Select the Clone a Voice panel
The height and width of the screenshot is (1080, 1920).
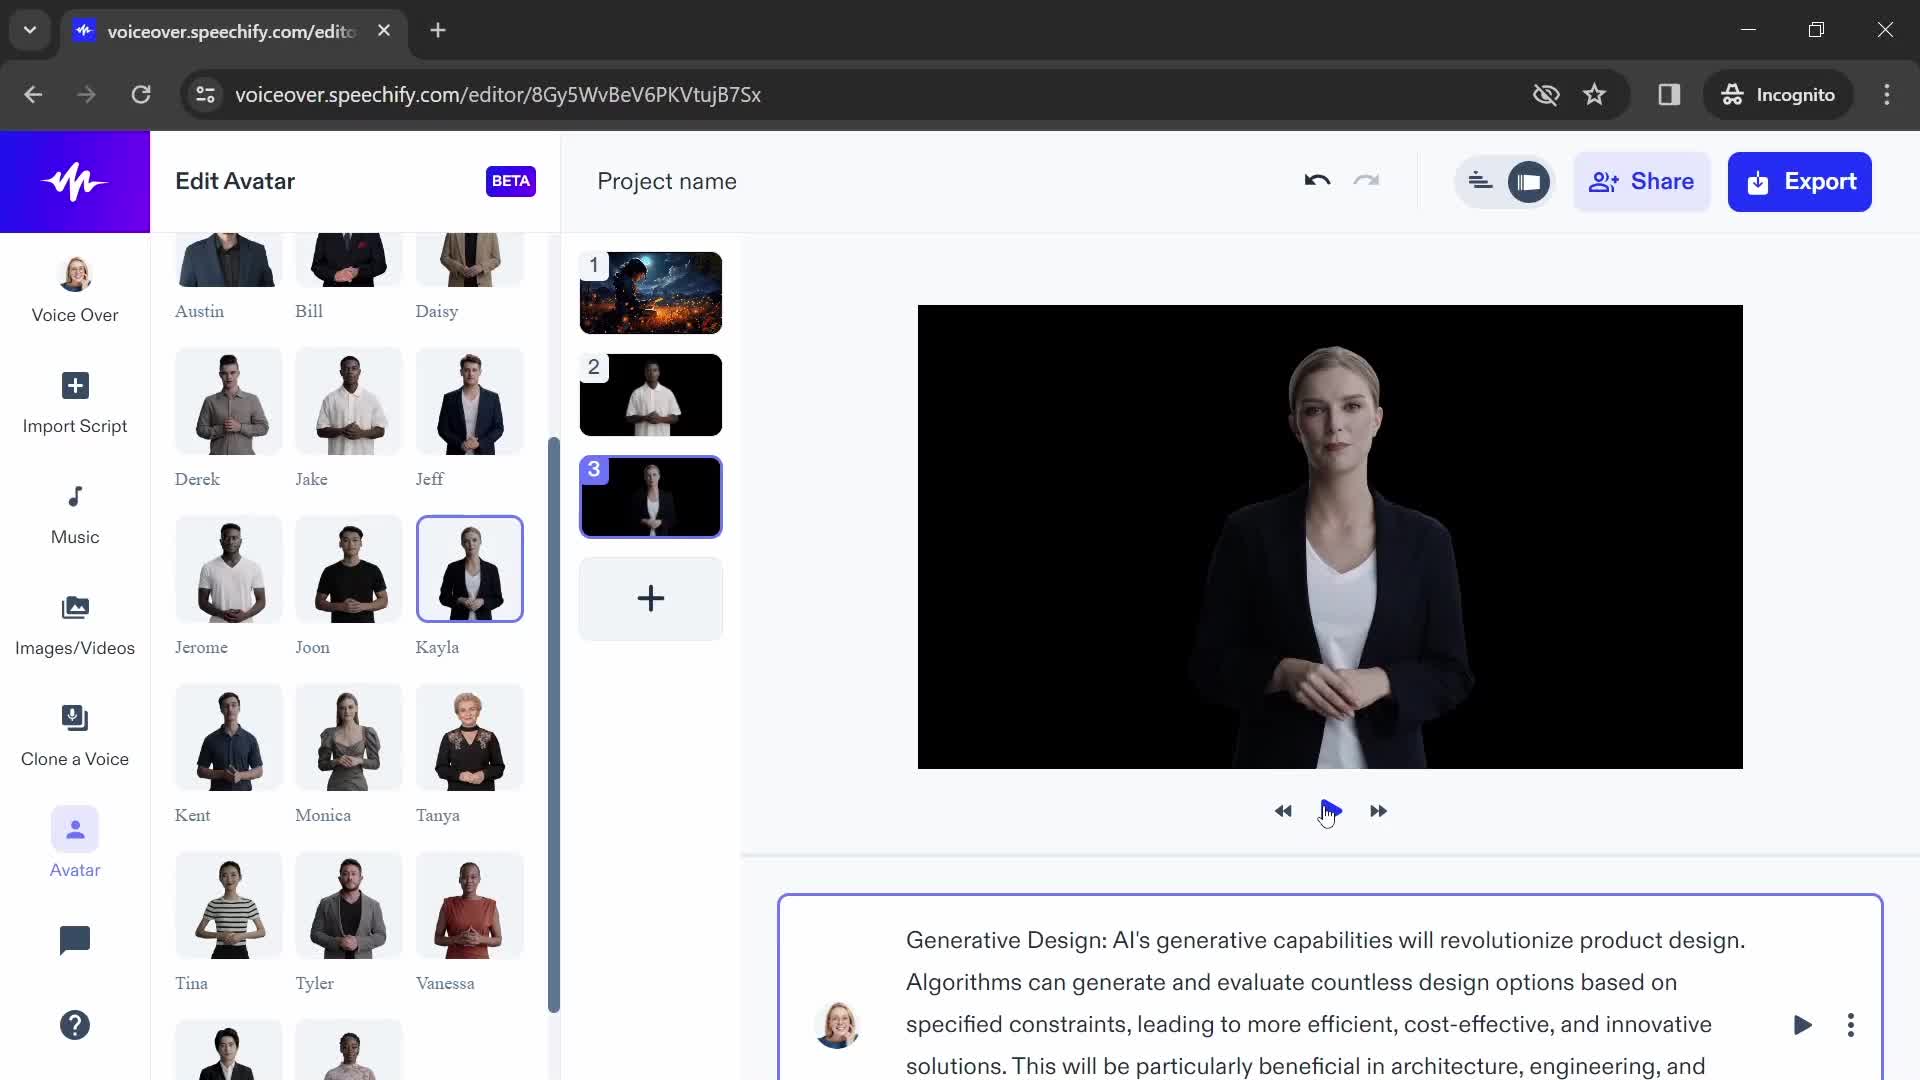(75, 735)
